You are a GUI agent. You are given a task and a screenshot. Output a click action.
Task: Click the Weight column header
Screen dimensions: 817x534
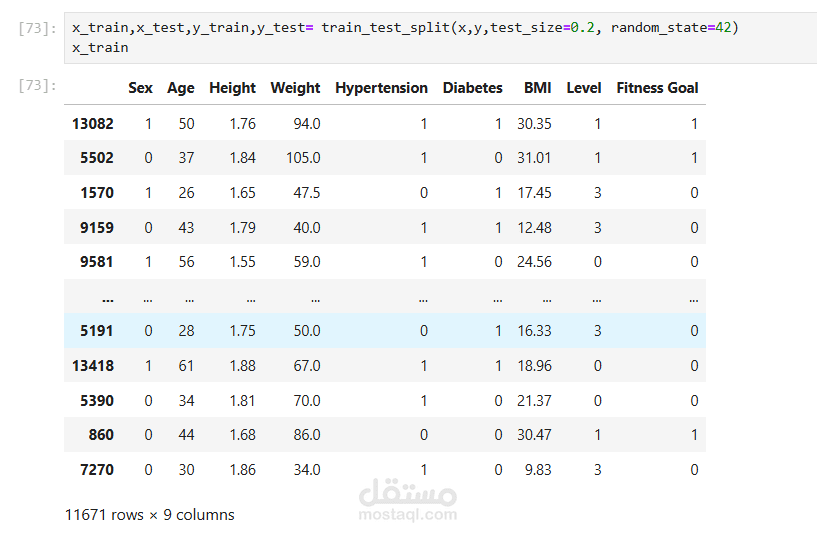pos(295,88)
